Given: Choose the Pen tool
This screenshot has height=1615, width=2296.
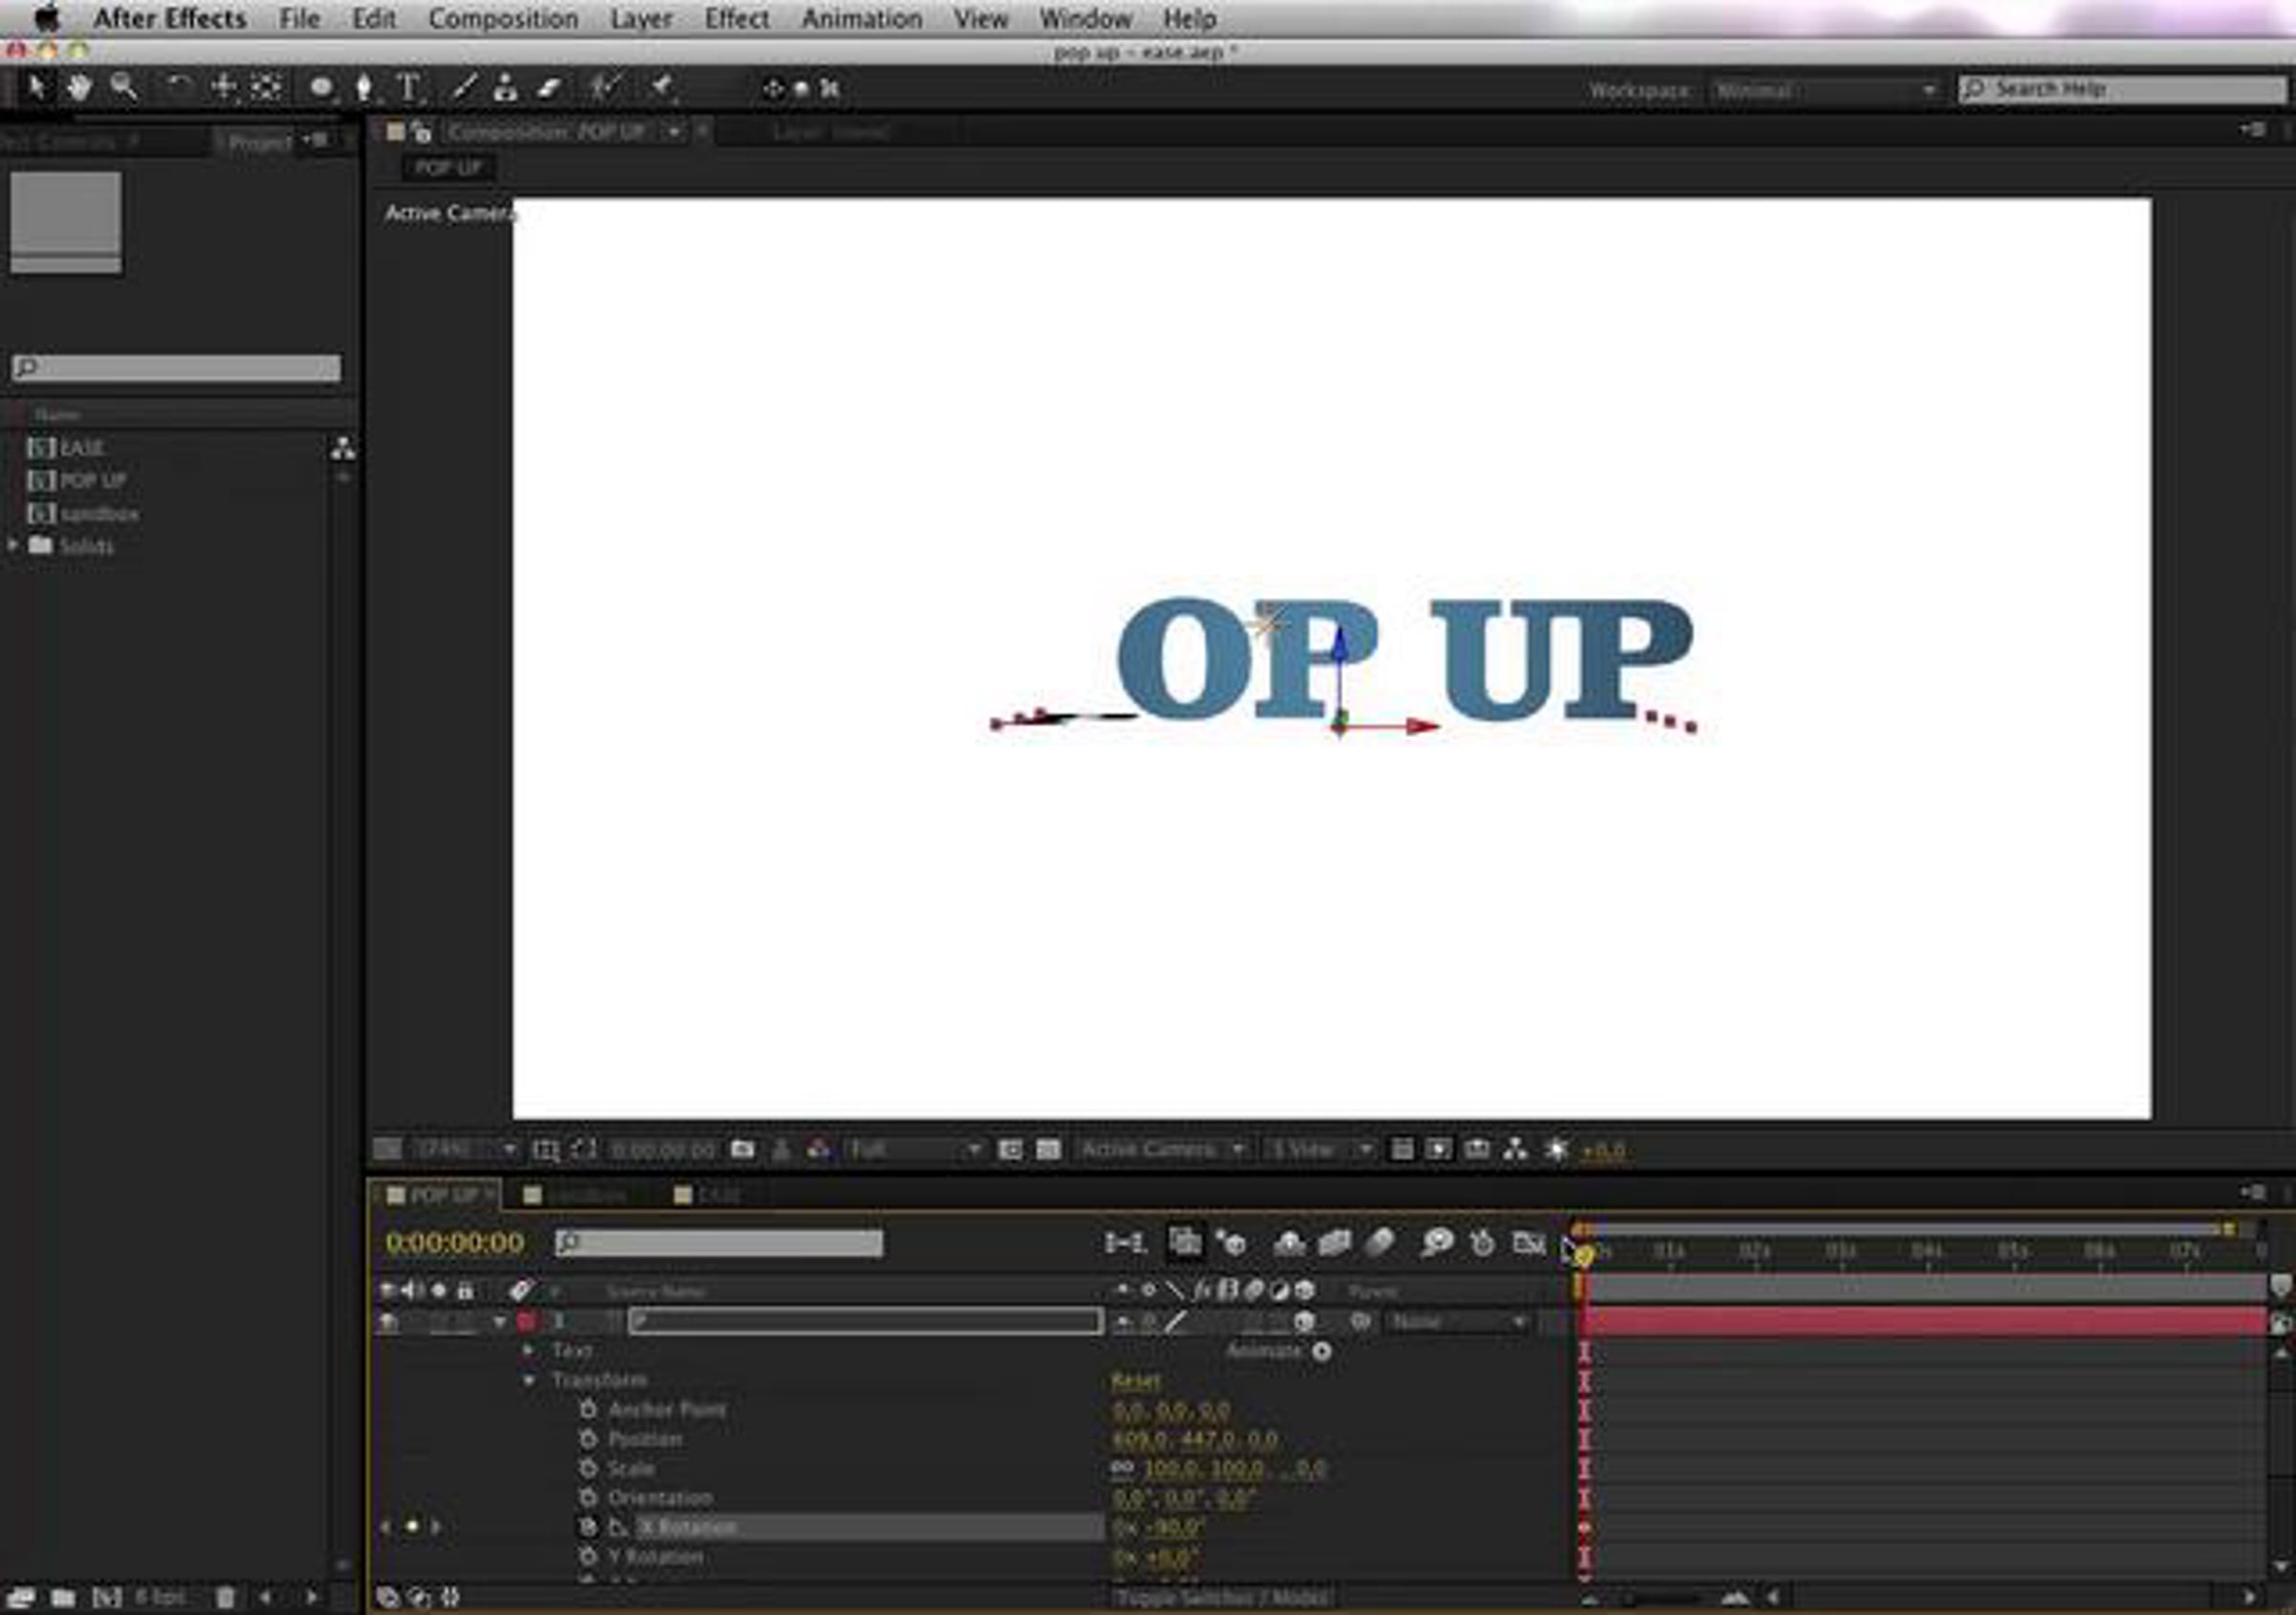Looking at the screenshot, I should [x=365, y=89].
